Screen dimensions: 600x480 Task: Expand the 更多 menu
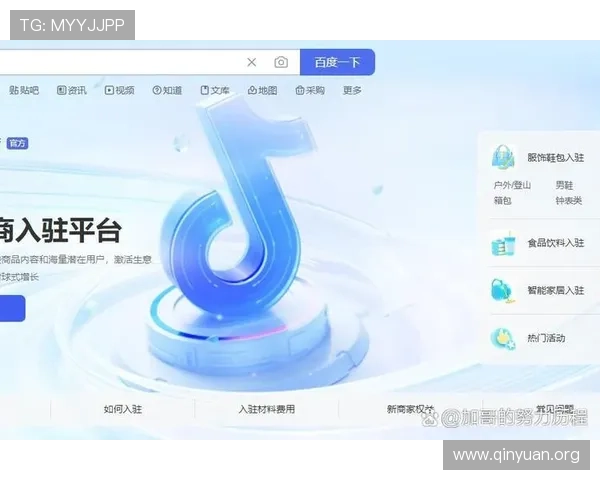click(x=352, y=90)
